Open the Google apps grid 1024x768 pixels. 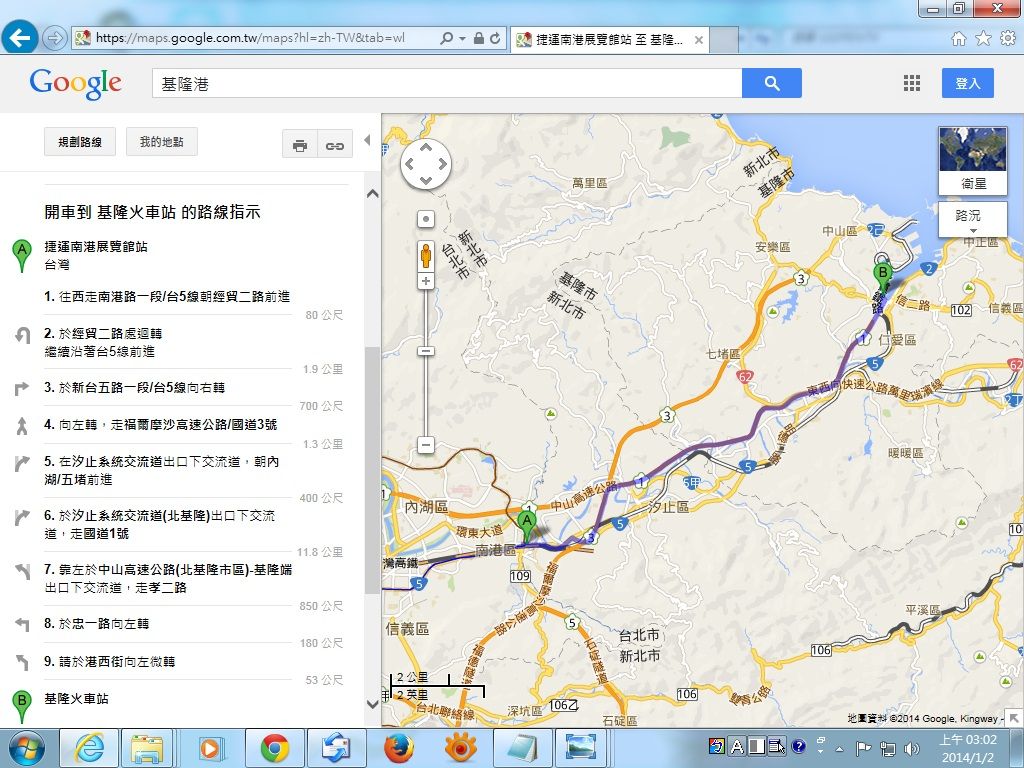tap(912, 83)
